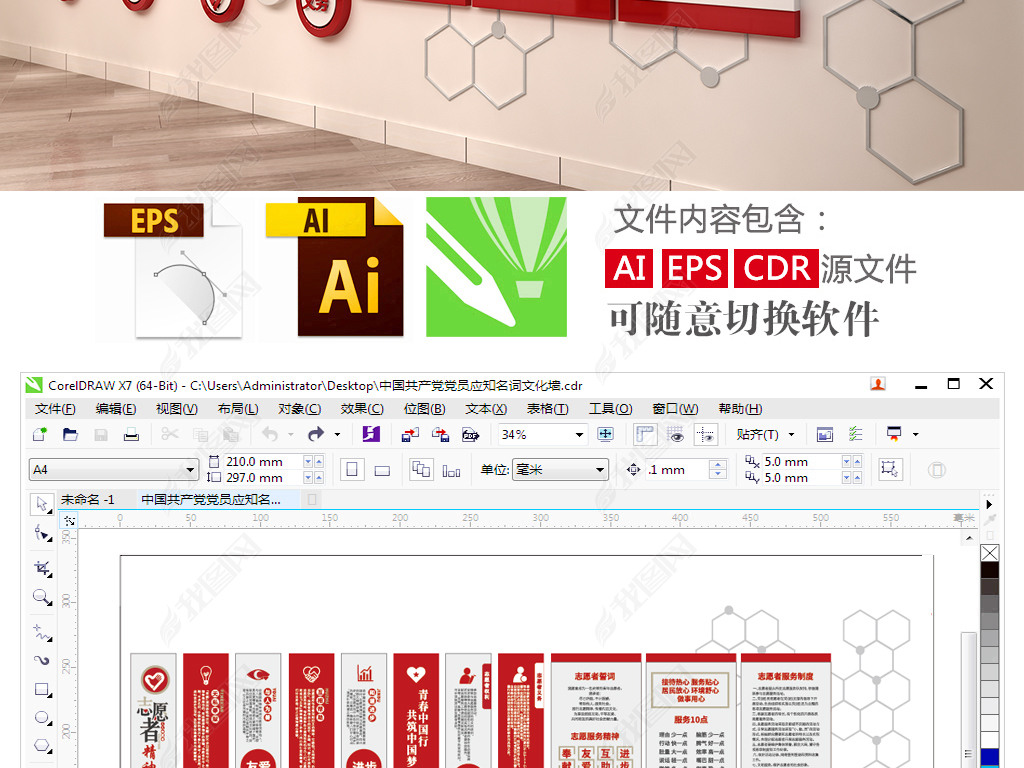The width and height of the screenshot is (1024, 768).
Task: Click the Print icon in toolbar
Action: [130, 434]
